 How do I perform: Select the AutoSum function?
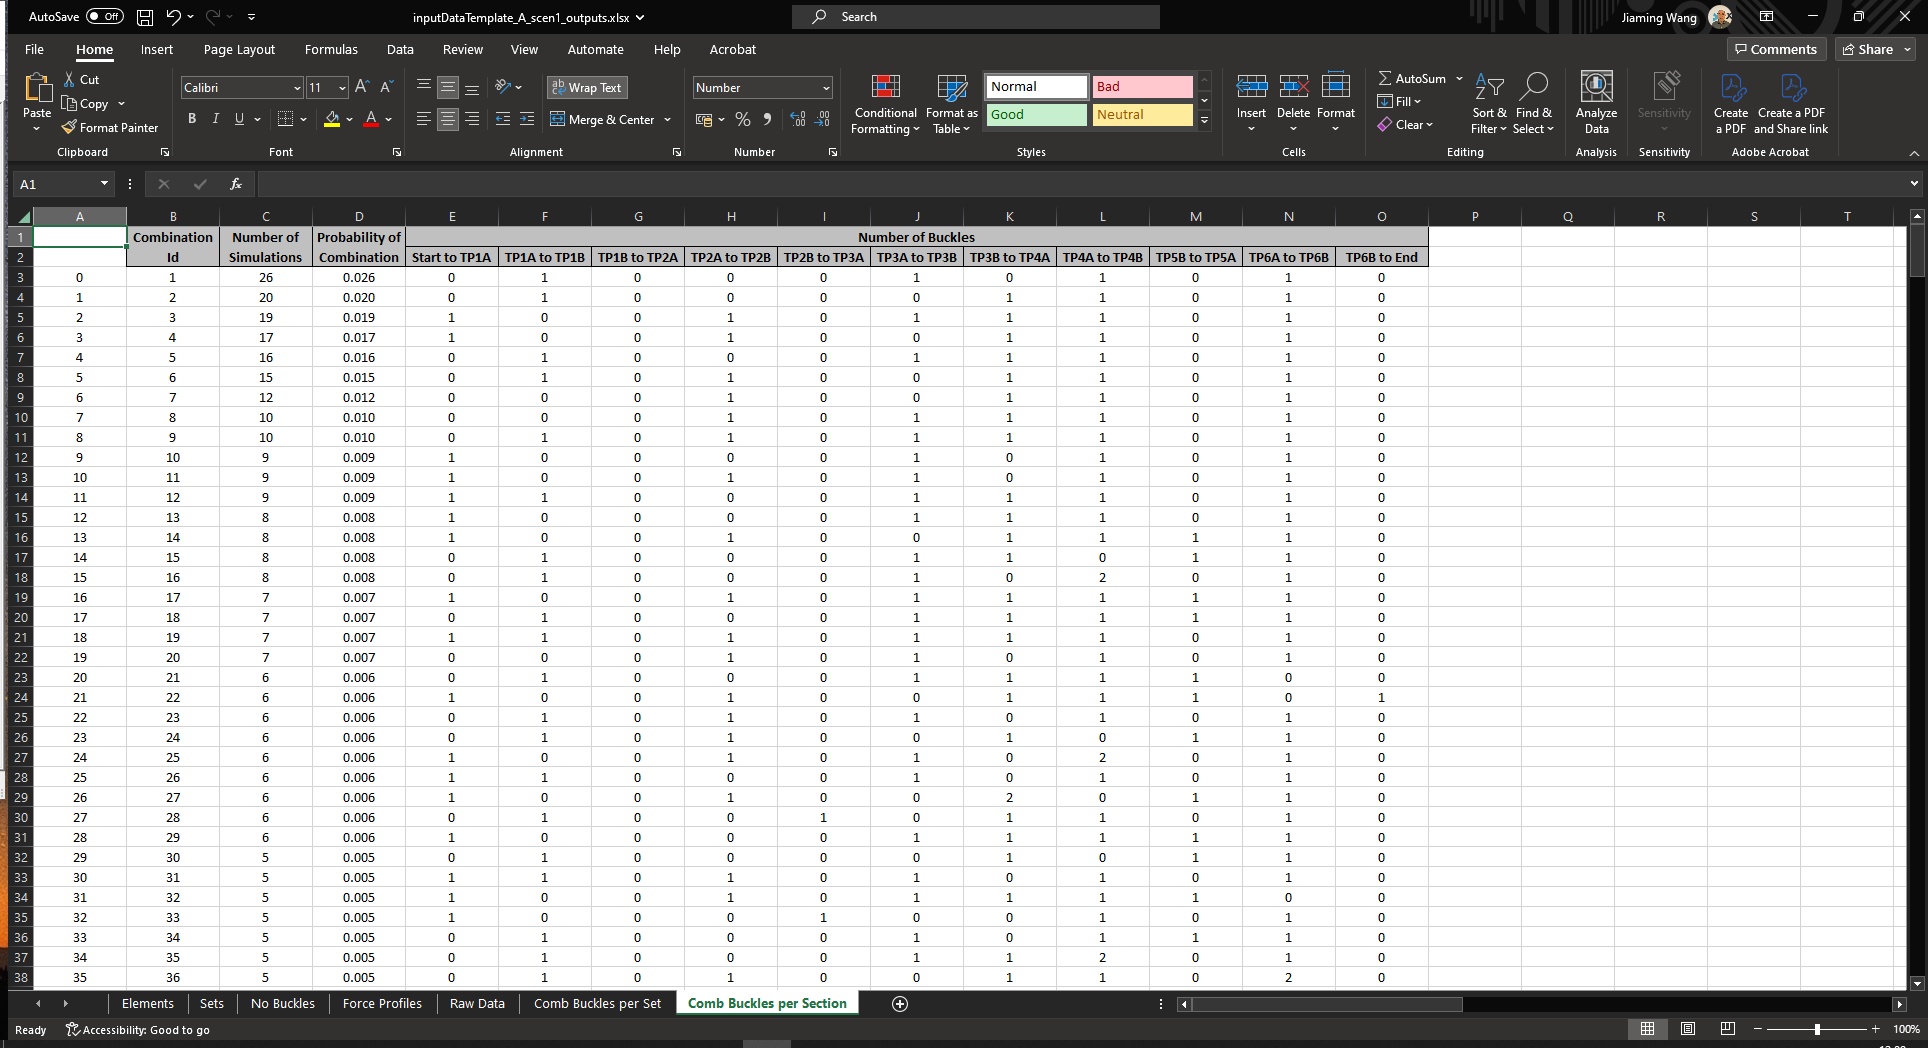click(1413, 77)
